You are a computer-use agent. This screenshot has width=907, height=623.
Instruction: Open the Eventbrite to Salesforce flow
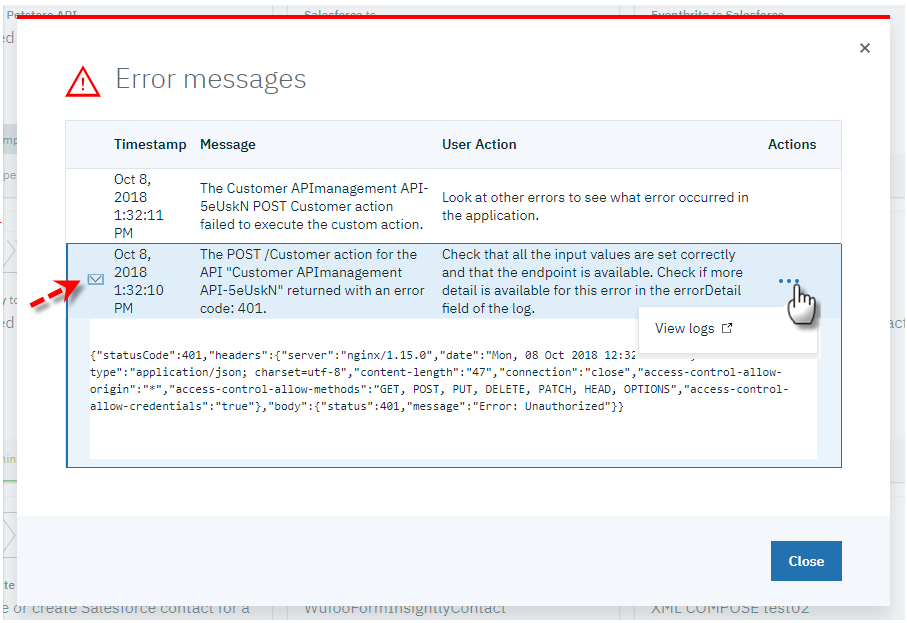pos(716,12)
